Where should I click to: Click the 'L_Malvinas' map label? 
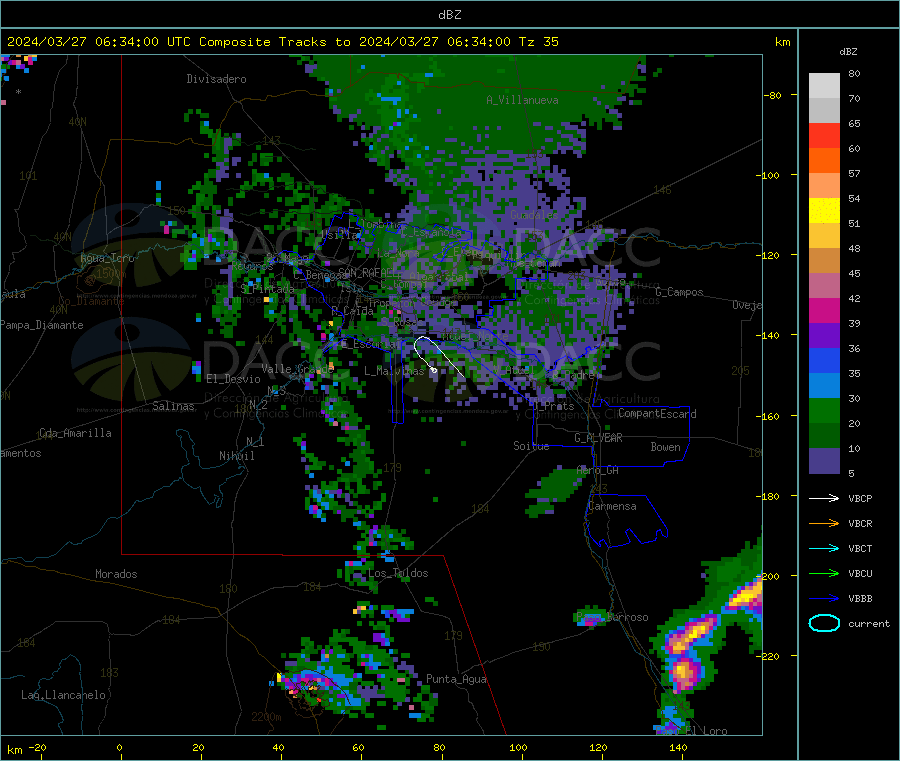pyautogui.click(x=394, y=371)
